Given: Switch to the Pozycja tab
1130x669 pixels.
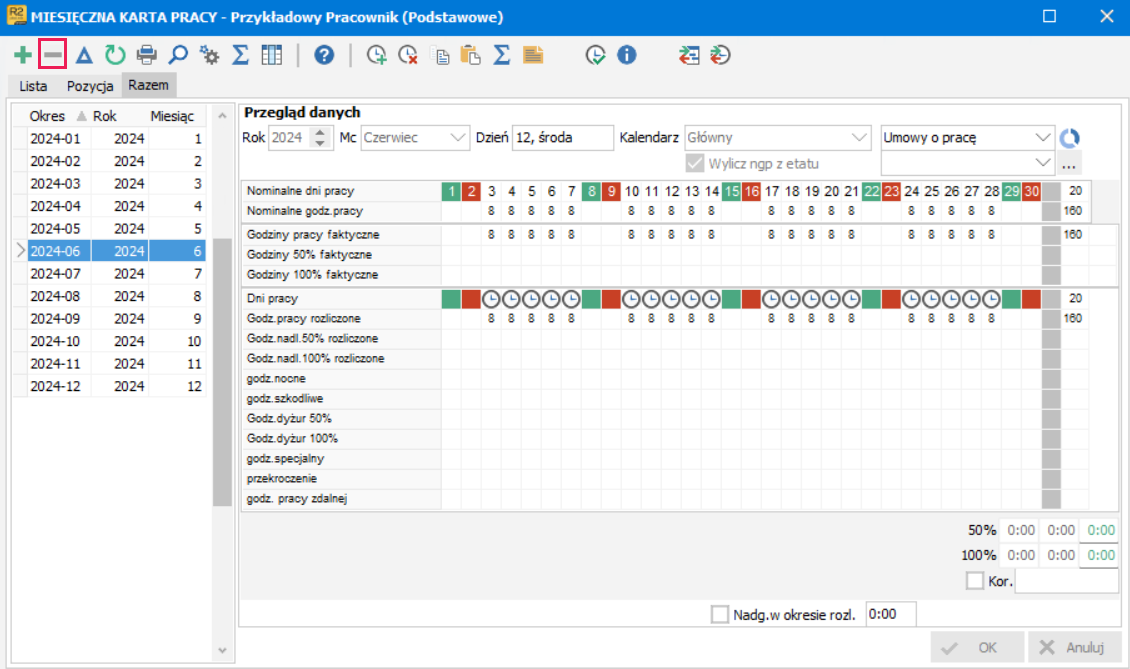Looking at the screenshot, I should tap(90, 86).
